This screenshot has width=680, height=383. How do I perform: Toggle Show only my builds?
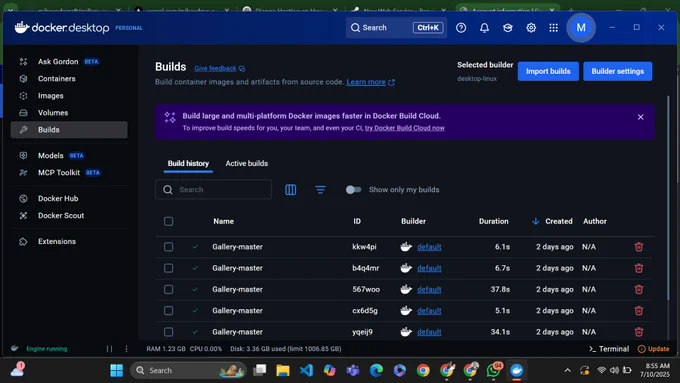tap(353, 190)
